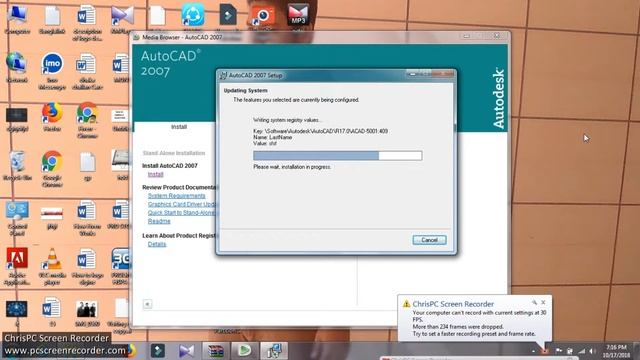The height and width of the screenshot is (360, 640).
Task: Open the SHAREit desktop shortcut
Action: point(193,16)
